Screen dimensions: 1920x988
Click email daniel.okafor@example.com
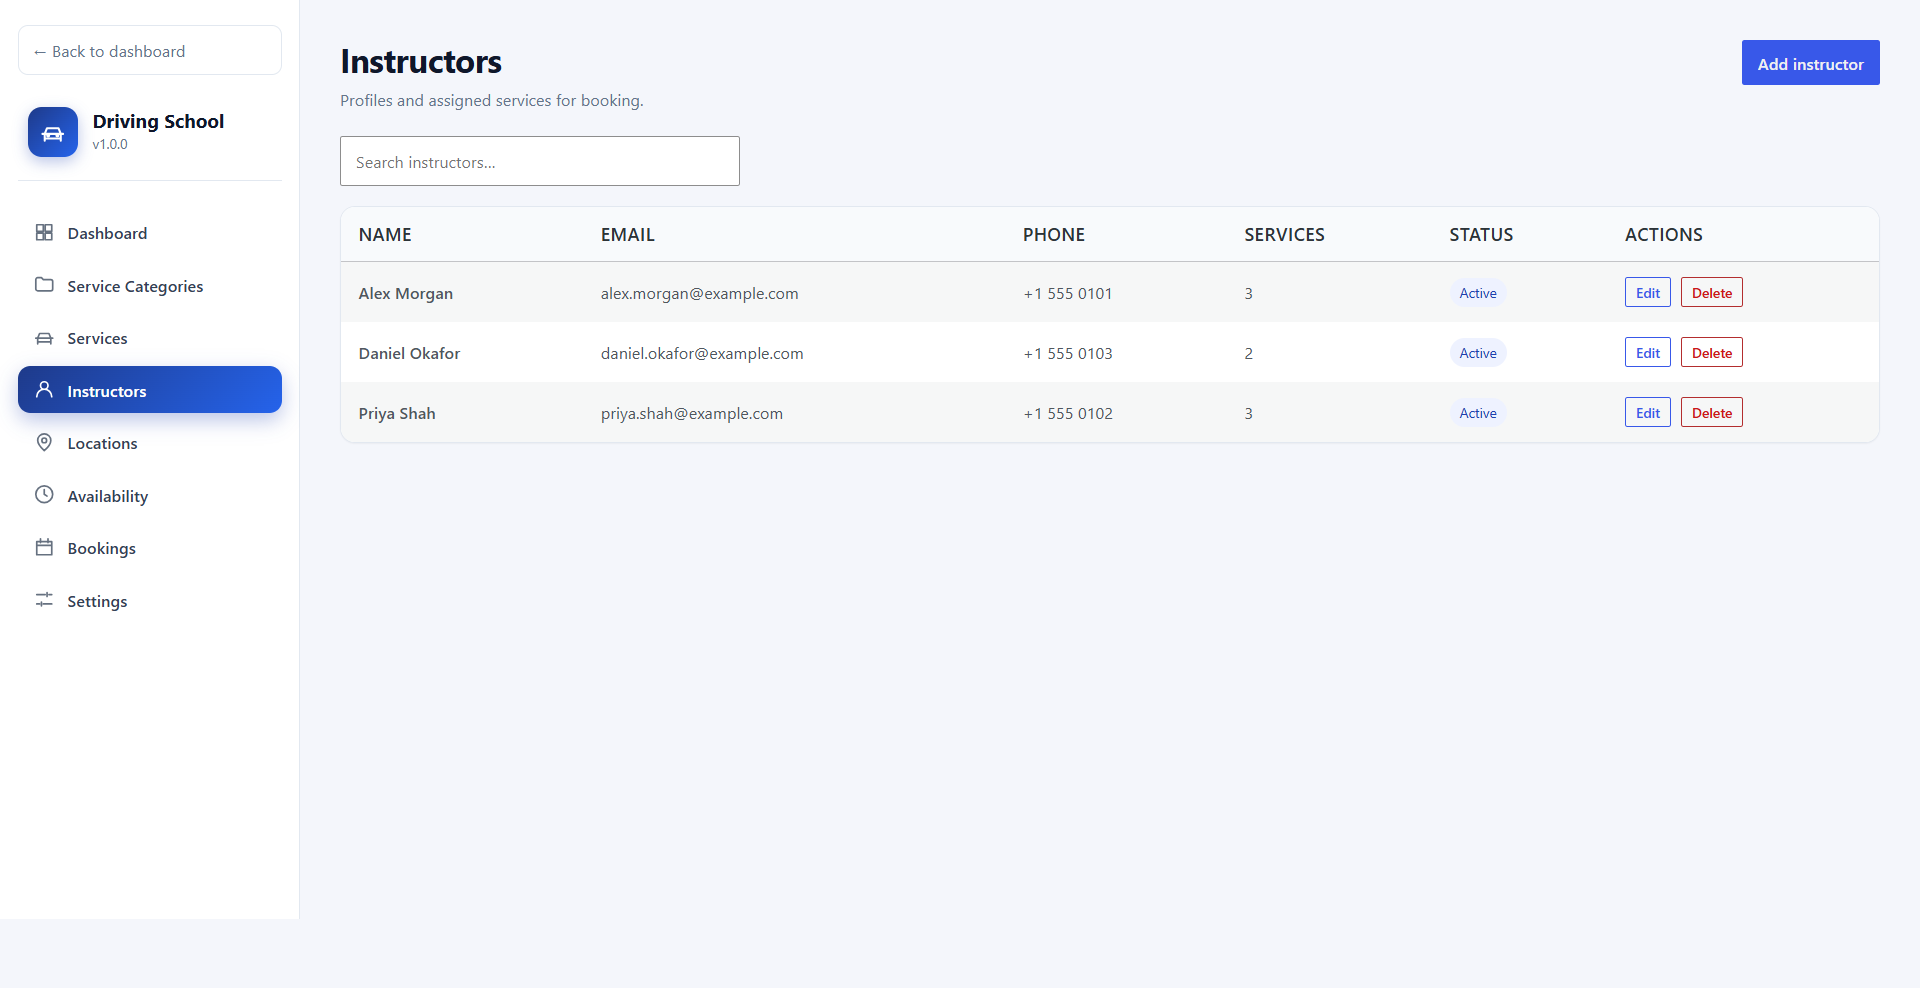[702, 353]
